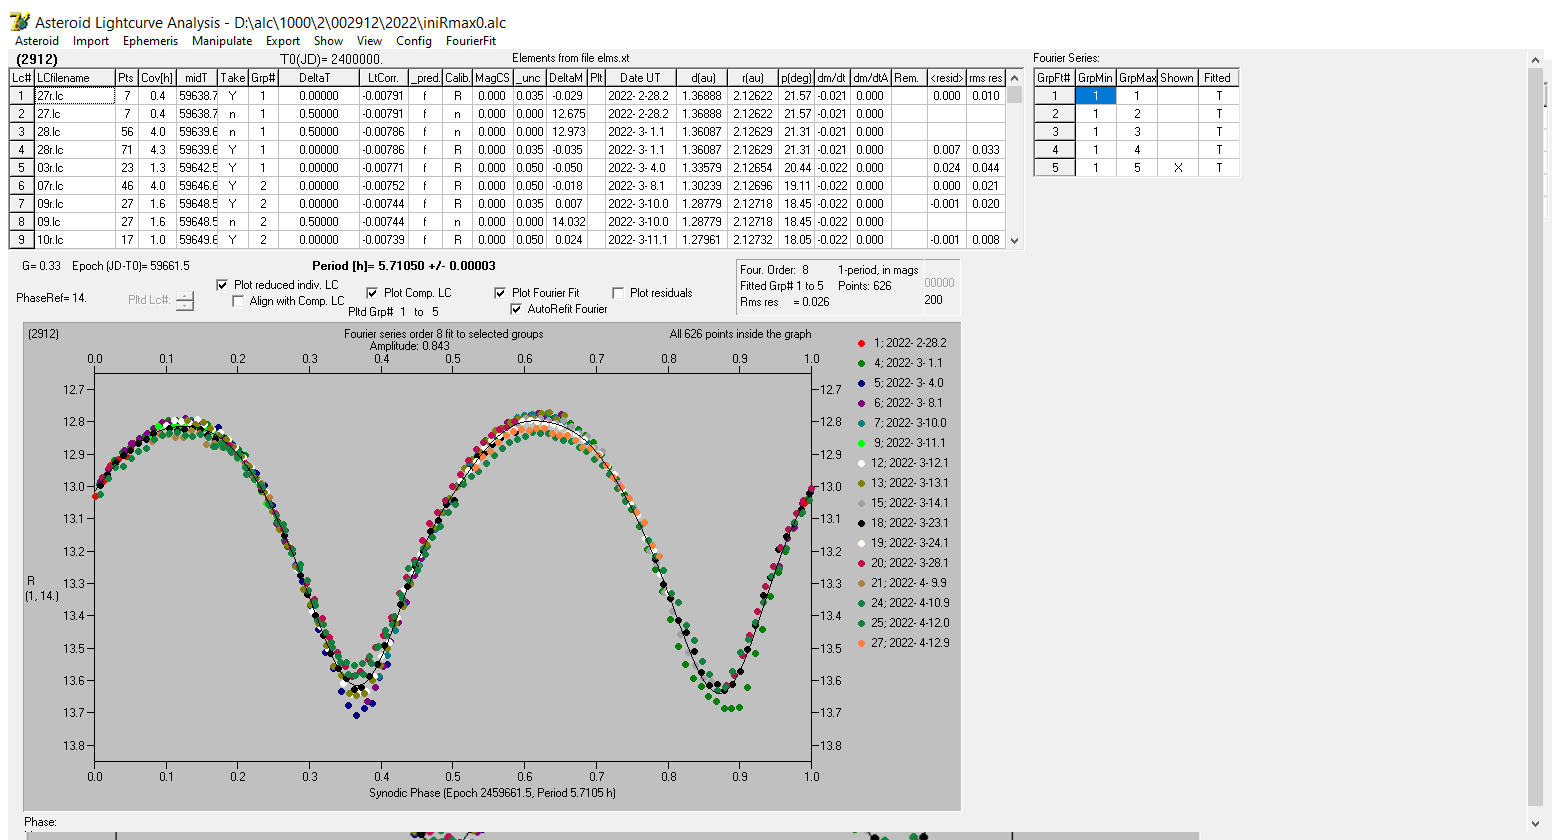Select row 8 filename 09.lc
Viewport: 1552px width, 840px height.
click(x=74, y=222)
